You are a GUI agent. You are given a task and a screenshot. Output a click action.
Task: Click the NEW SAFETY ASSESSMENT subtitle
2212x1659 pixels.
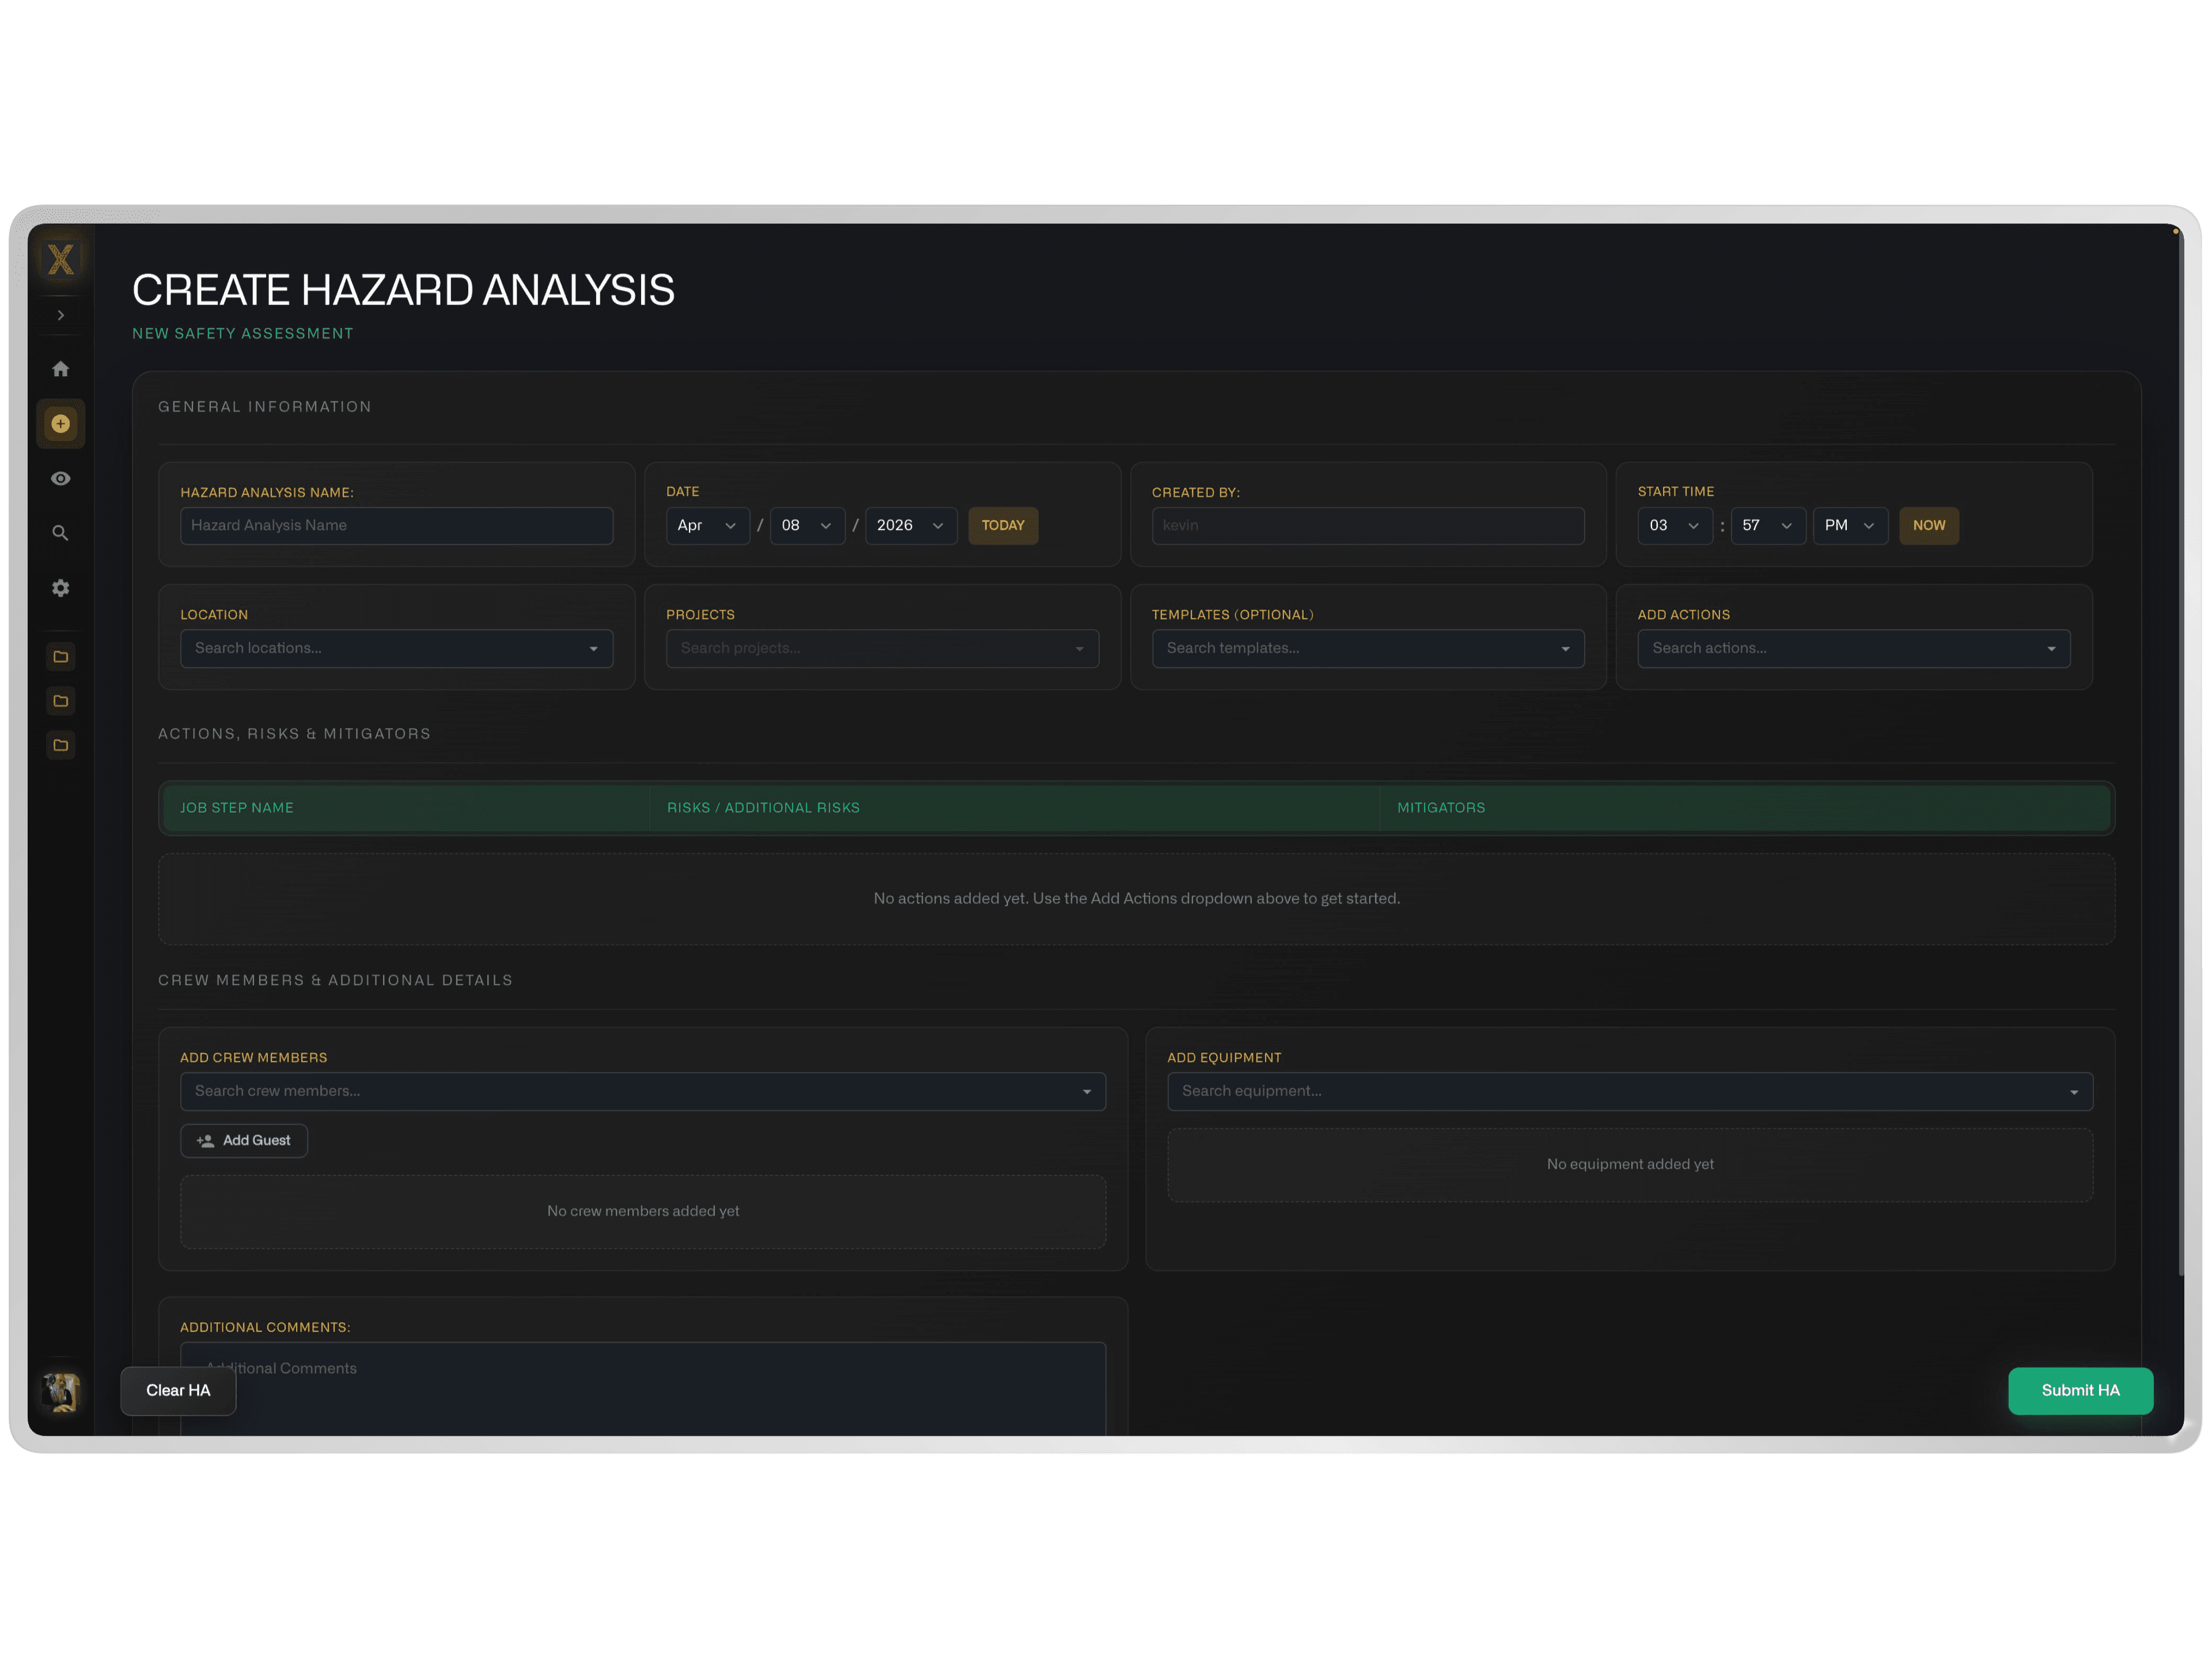pos(243,334)
